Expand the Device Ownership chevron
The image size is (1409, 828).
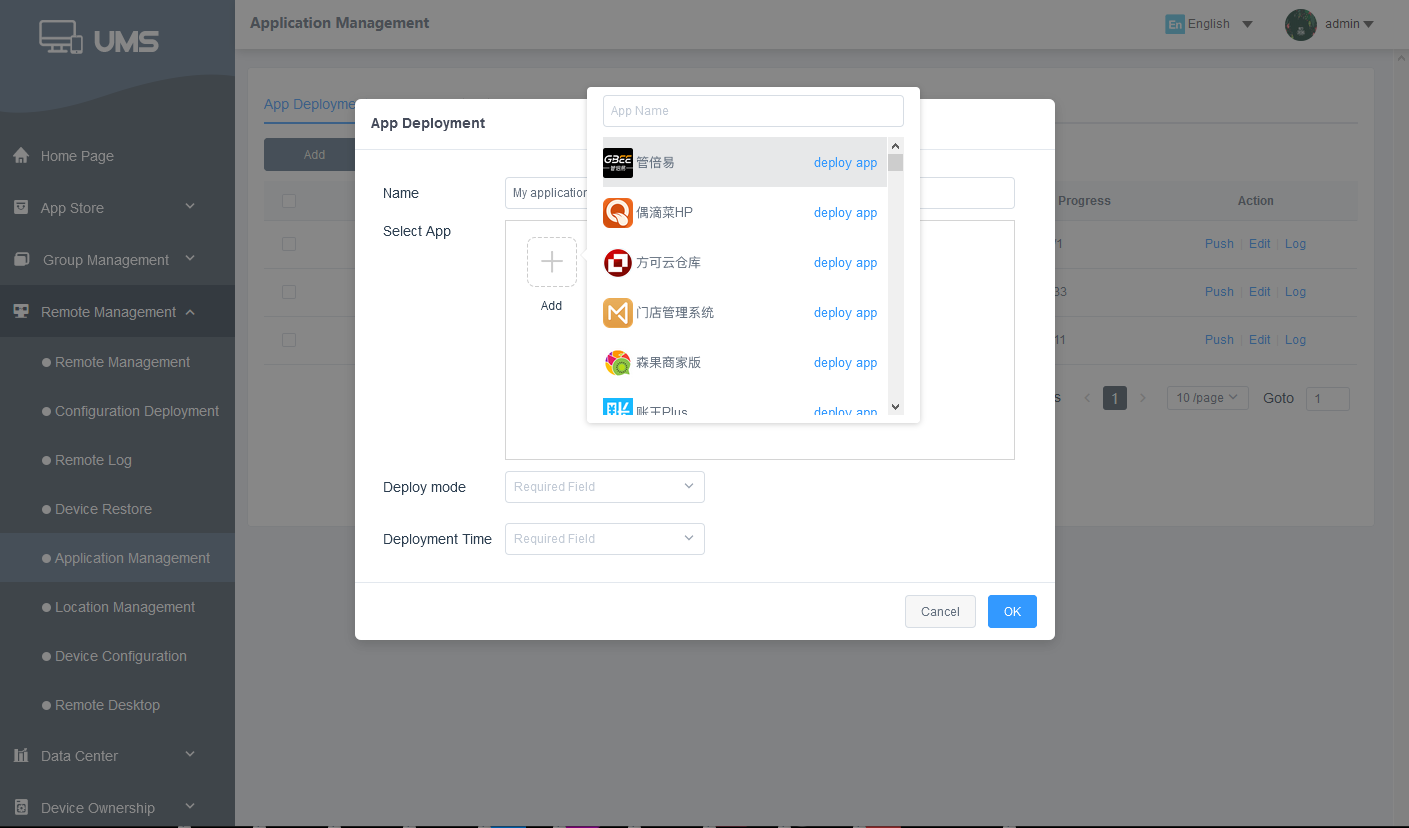(x=190, y=807)
